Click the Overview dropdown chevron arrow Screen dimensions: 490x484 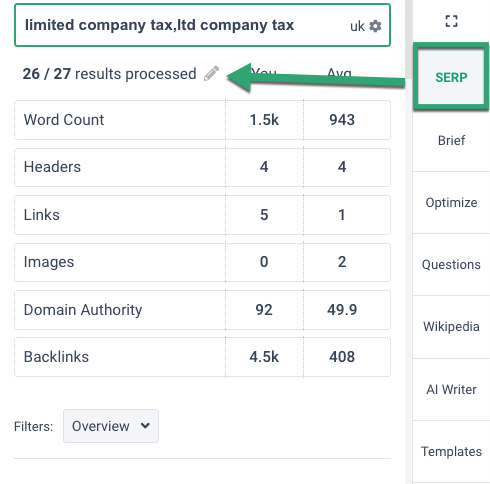(x=145, y=425)
